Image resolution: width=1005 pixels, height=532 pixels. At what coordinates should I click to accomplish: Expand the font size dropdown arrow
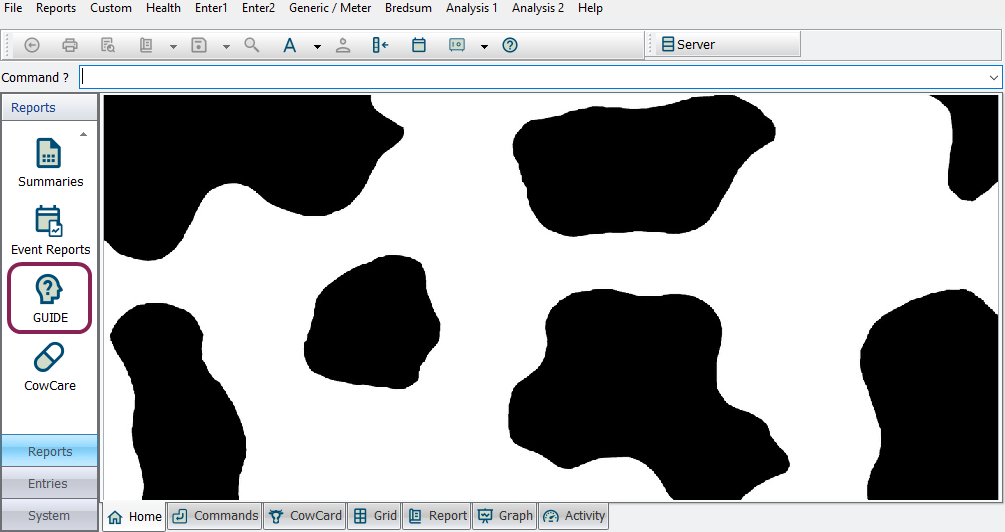(x=317, y=46)
